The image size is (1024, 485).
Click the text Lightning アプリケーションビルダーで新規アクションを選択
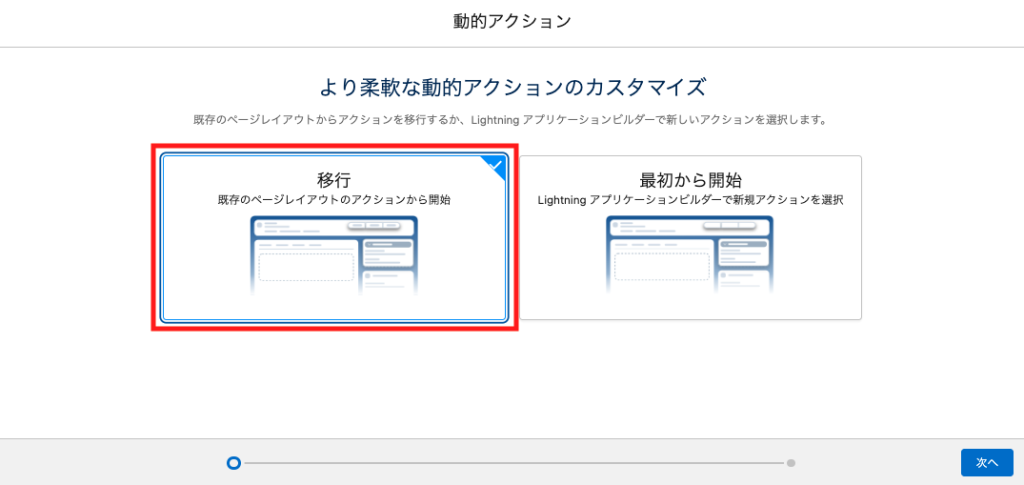pyautogui.click(x=690, y=200)
